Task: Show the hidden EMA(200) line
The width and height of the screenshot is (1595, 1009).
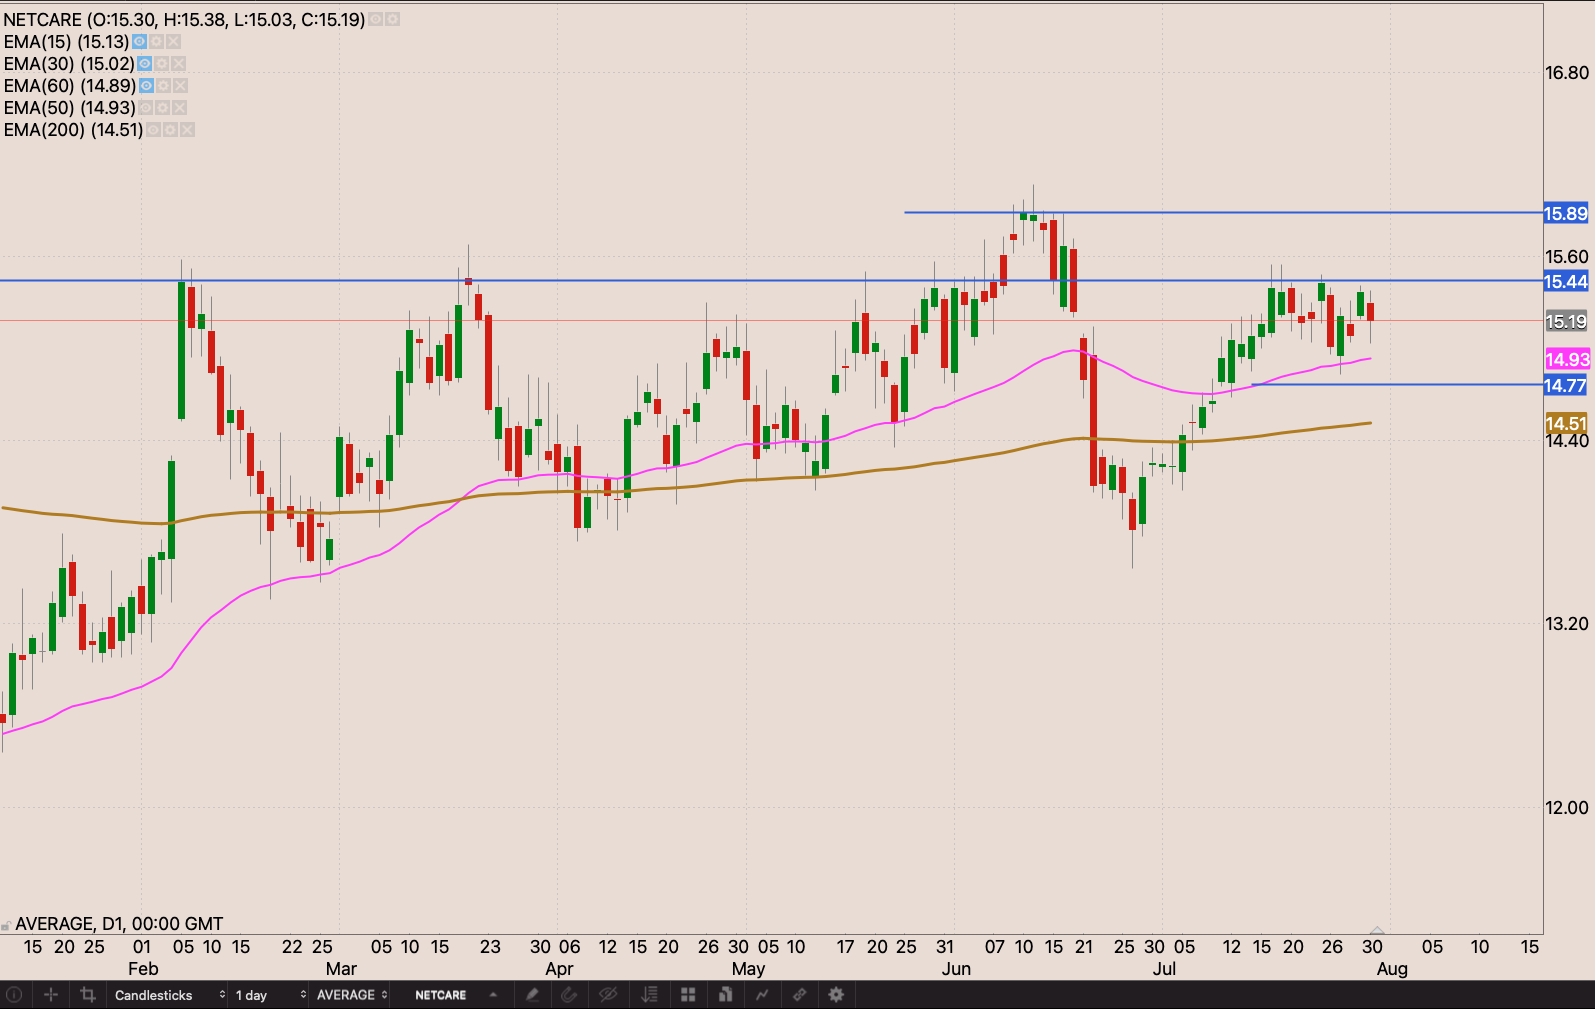Action: (x=154, y=130)
